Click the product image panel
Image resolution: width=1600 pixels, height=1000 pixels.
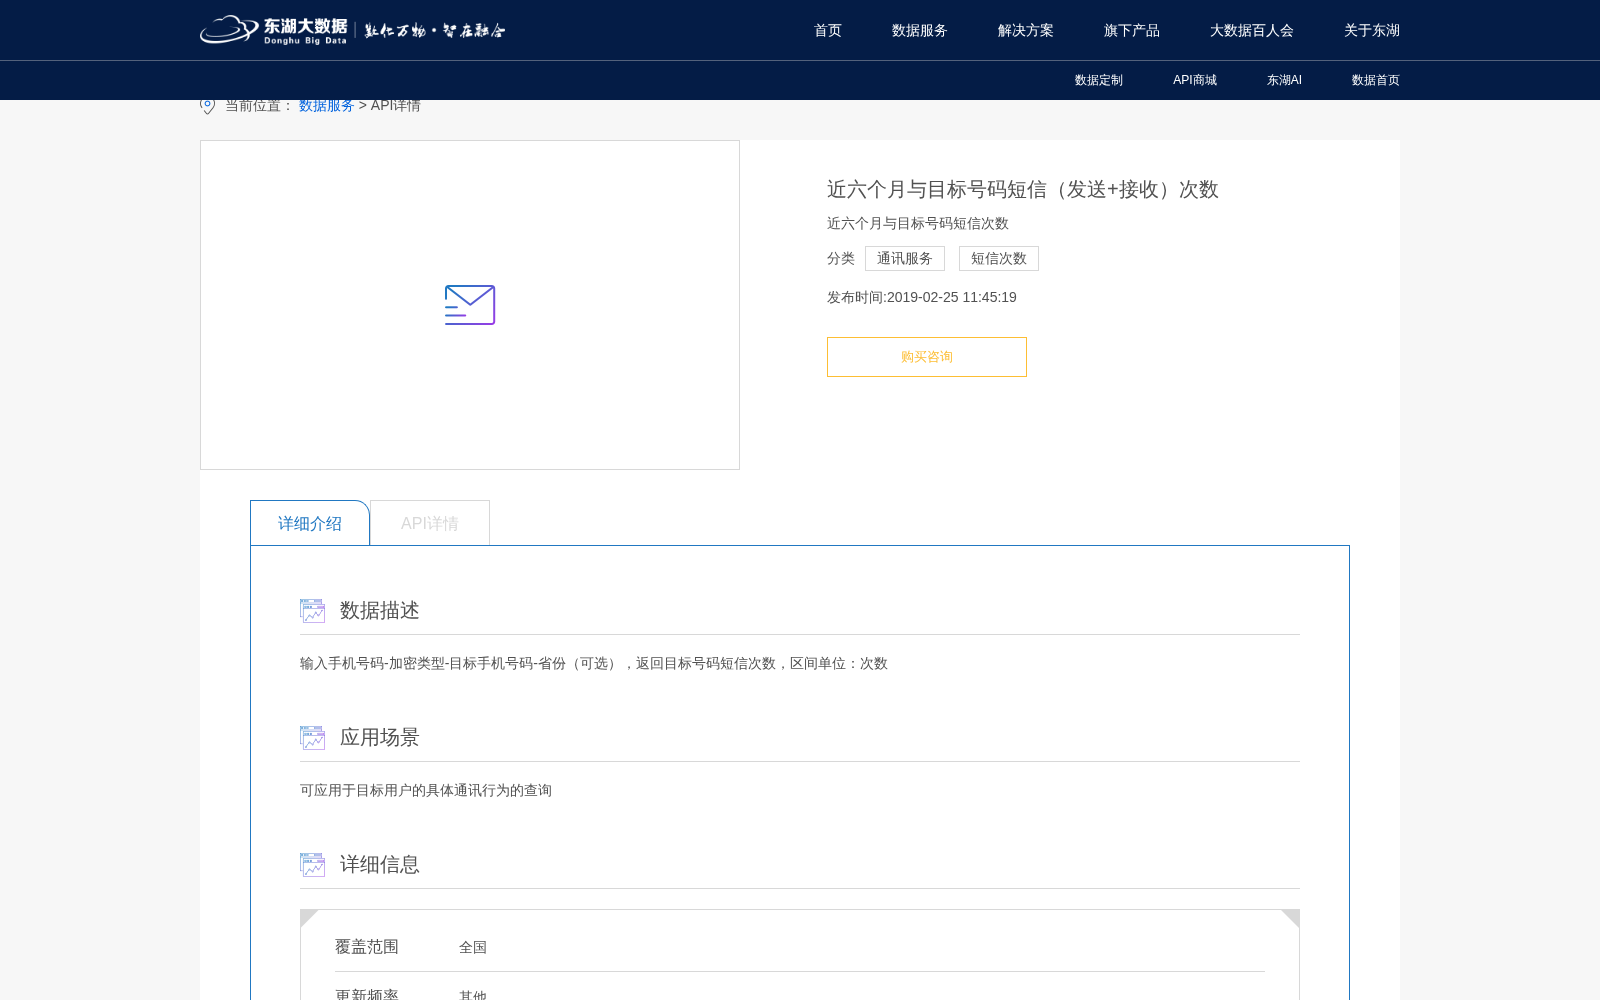470,305
